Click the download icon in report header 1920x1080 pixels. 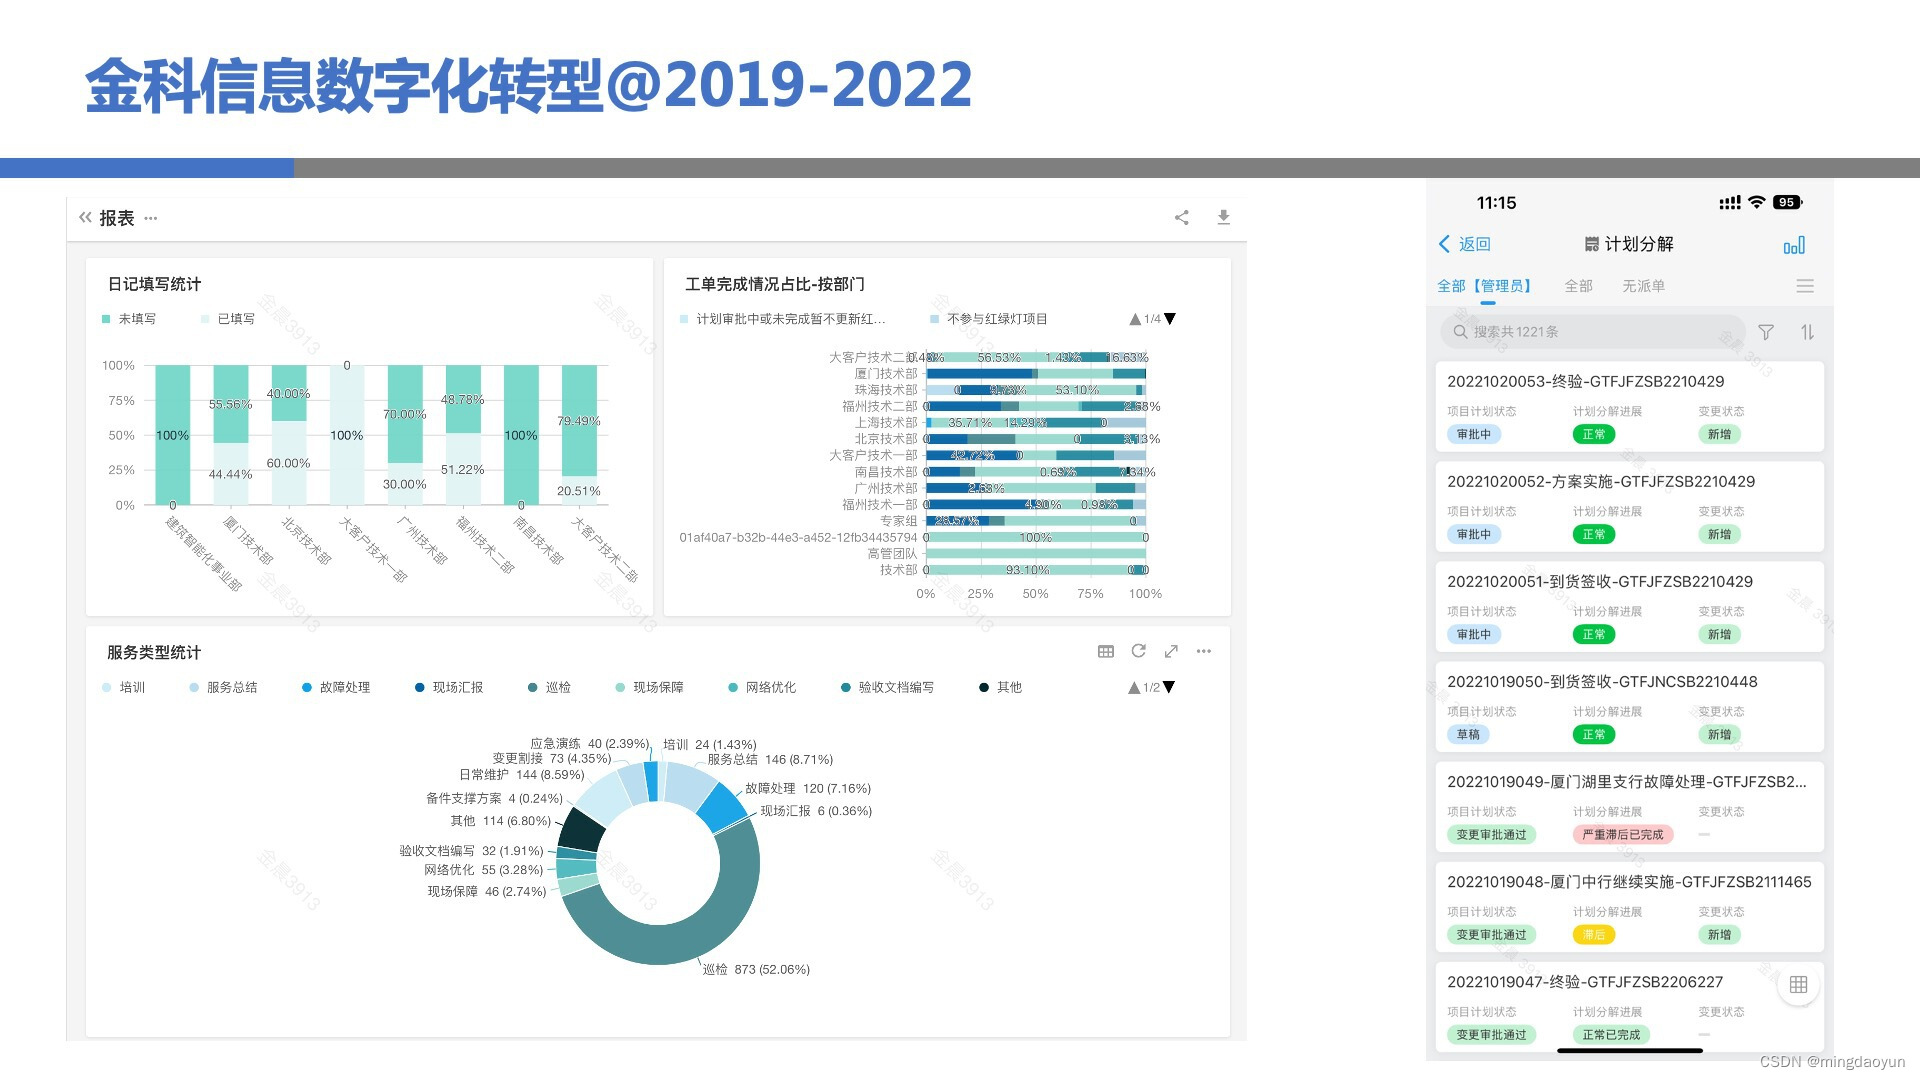(x=1223, y=217)
